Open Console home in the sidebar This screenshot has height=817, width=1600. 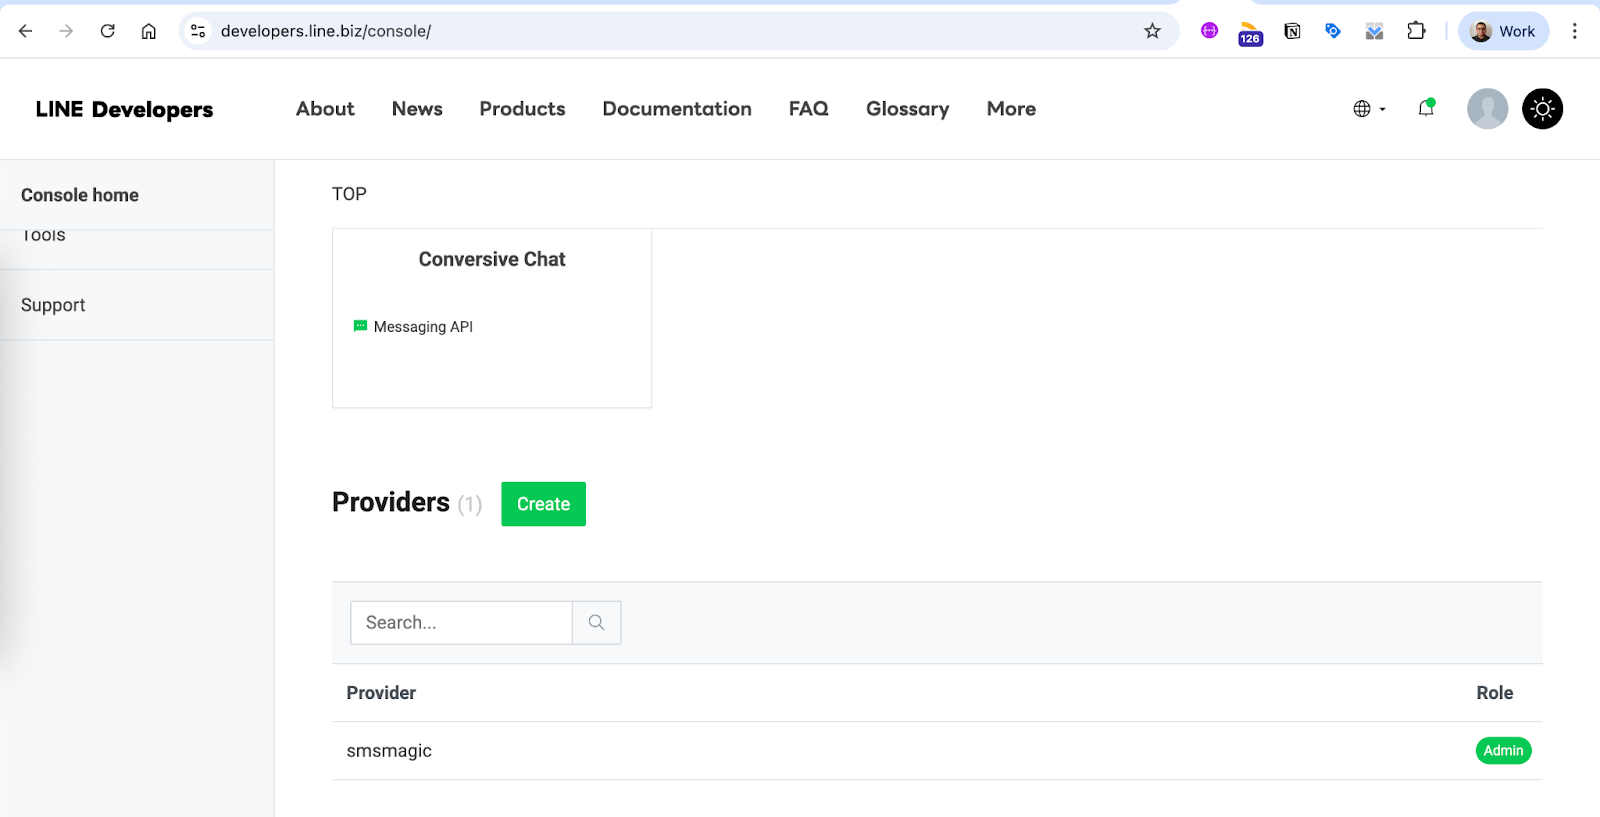point(80,195)
